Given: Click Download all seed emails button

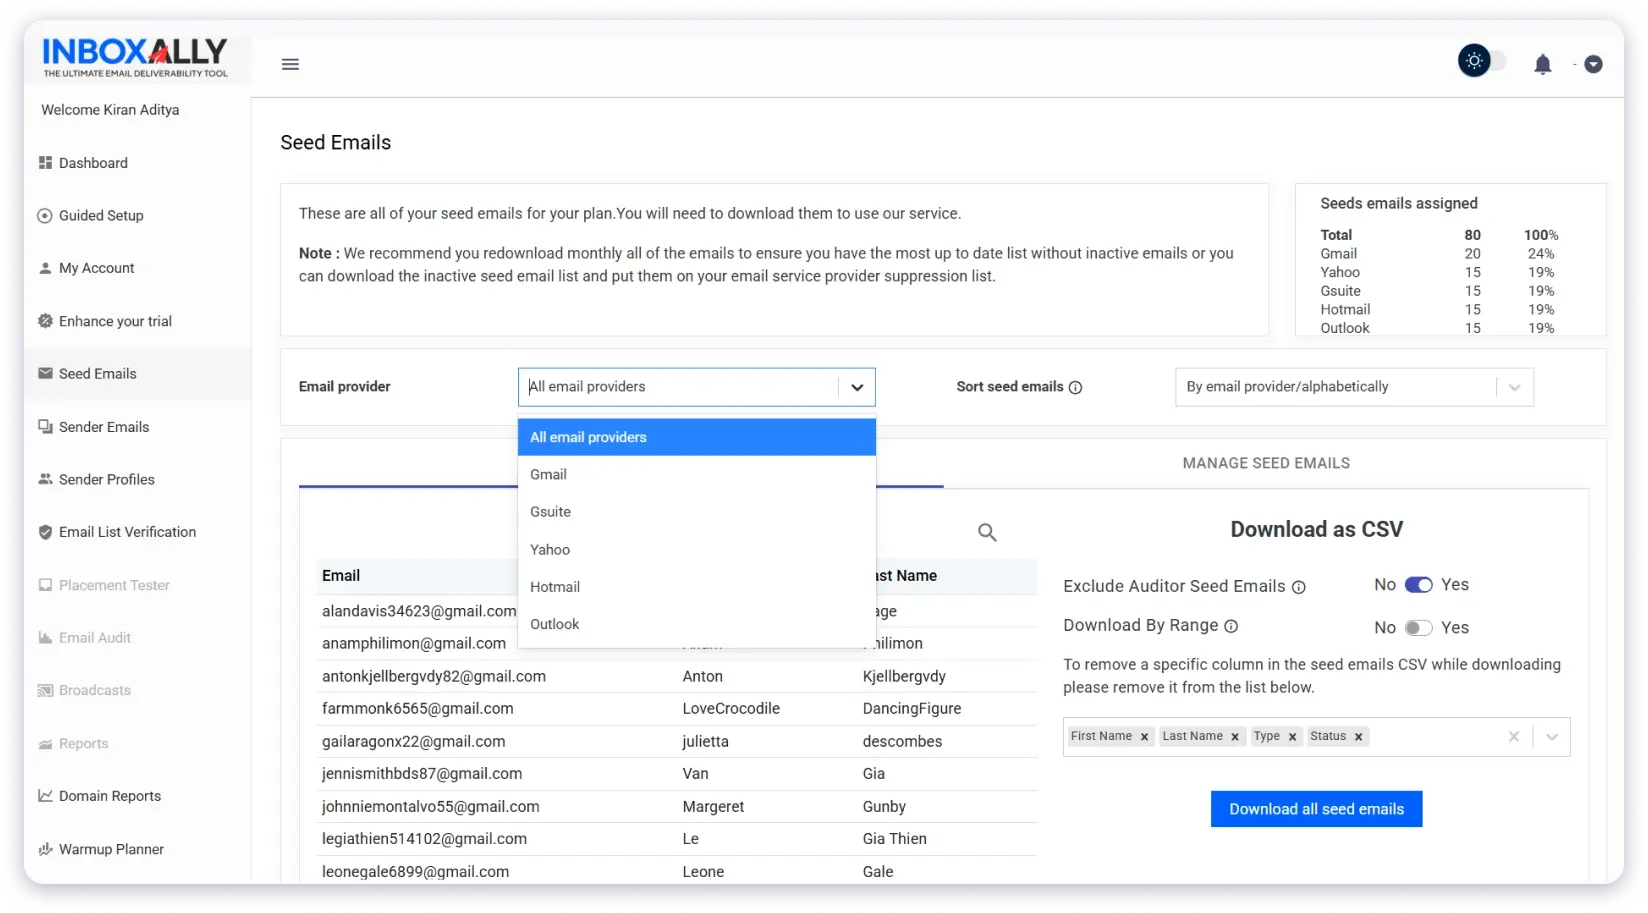Looking at the screenshot, I should coord(1316,809).
